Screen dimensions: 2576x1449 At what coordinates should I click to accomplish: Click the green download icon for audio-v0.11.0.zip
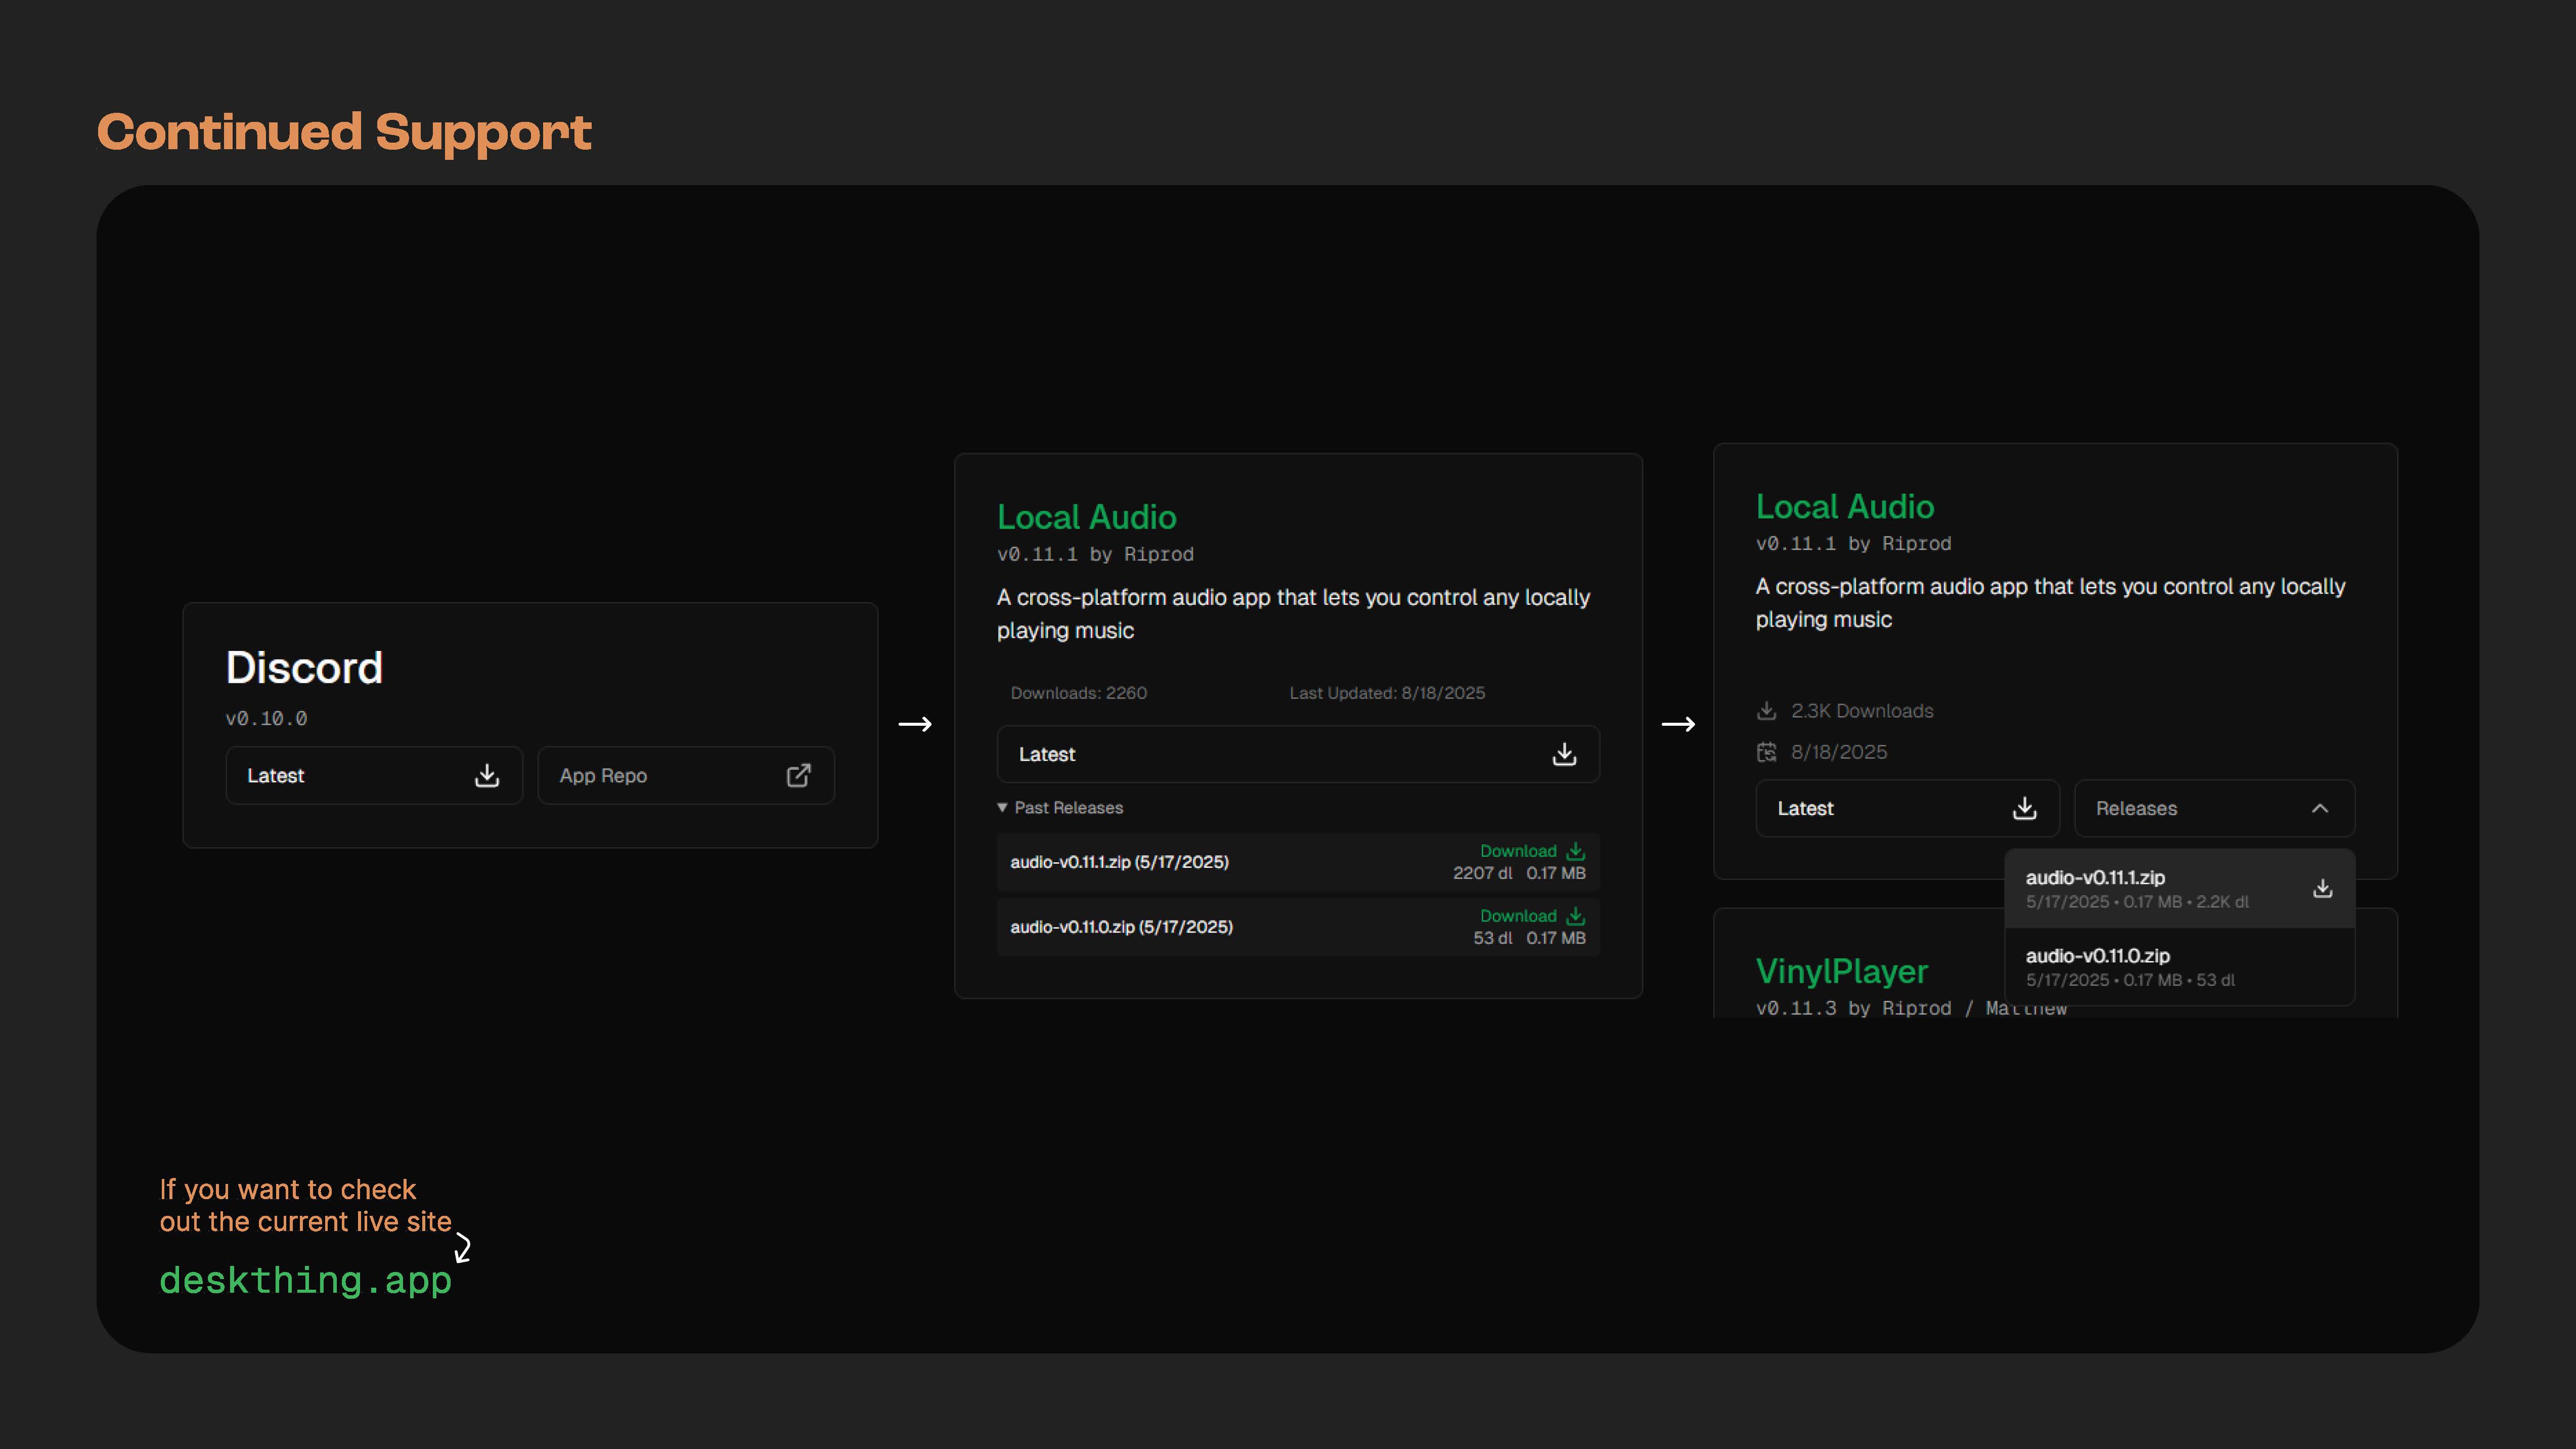click(1576, 916)
